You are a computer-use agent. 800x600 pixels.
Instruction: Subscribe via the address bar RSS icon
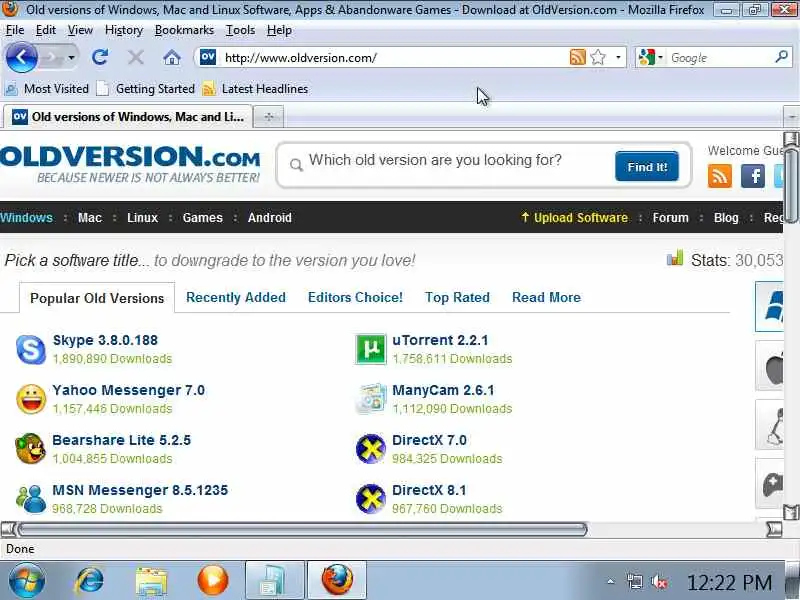(578, 57)
